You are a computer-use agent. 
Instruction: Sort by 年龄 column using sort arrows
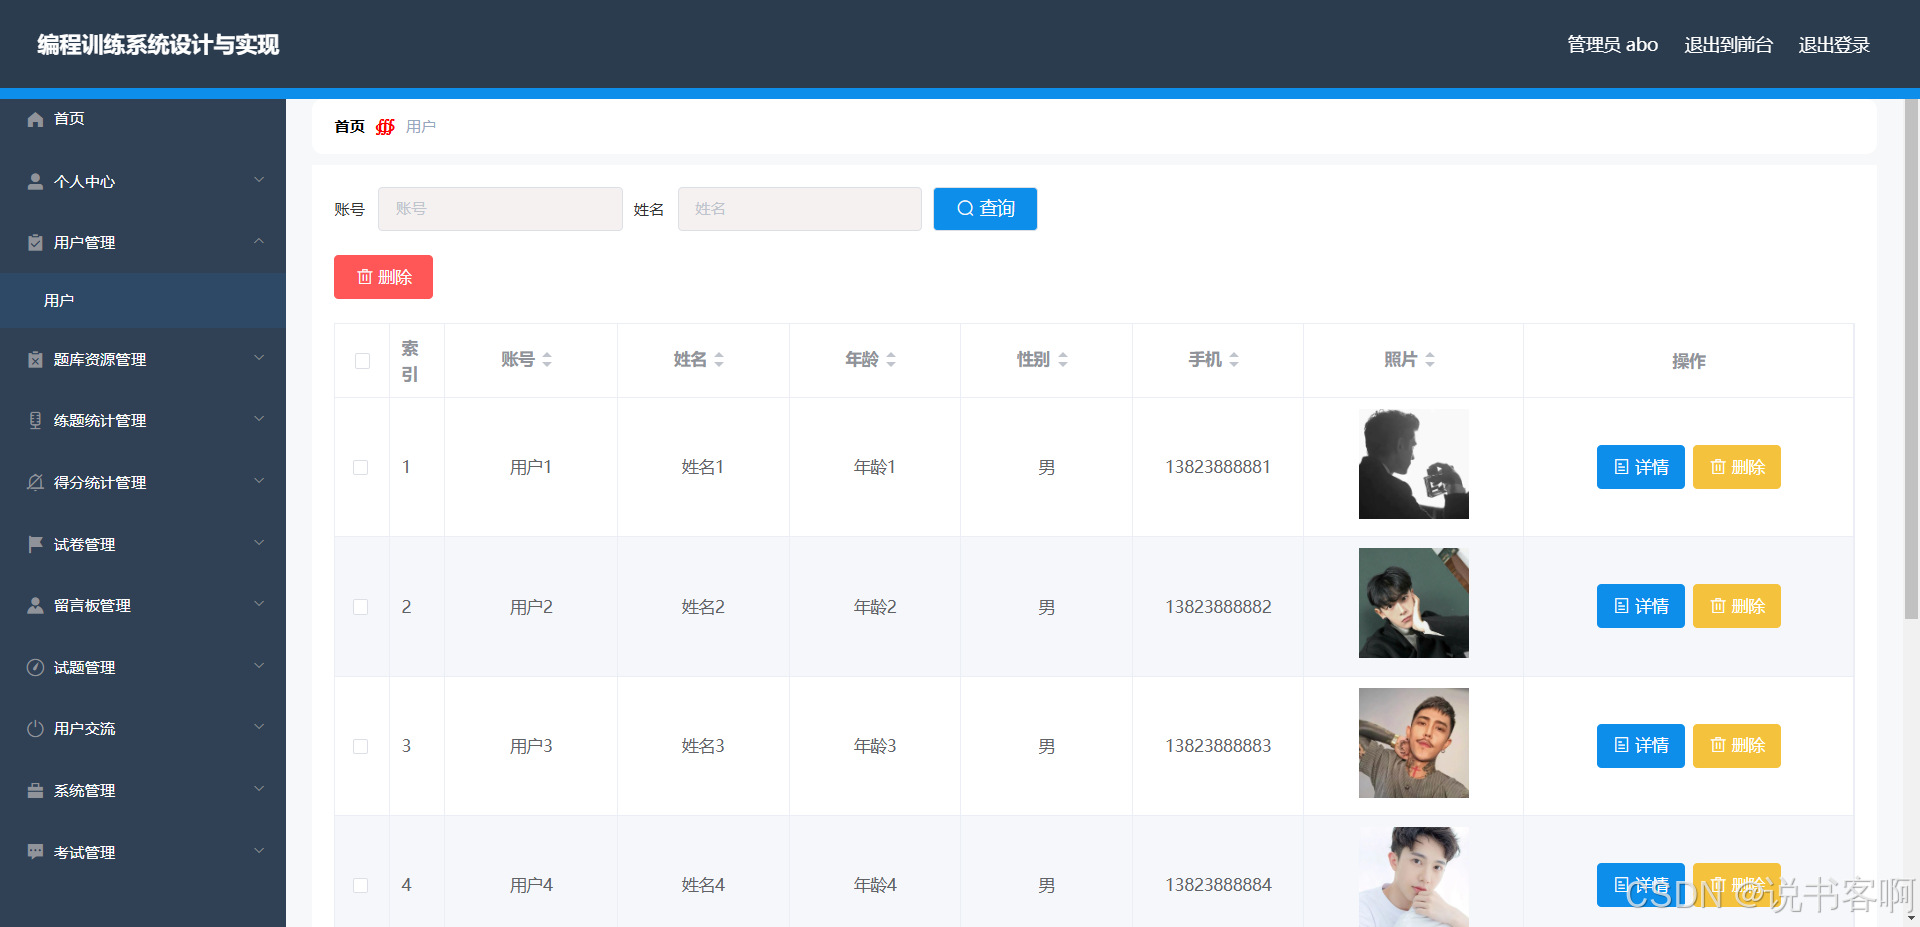tap(891, 360)
